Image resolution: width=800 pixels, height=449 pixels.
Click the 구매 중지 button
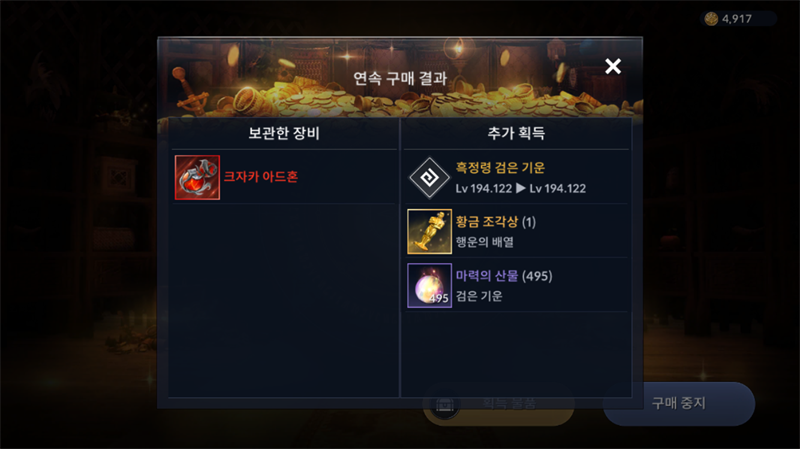pyautogui.click(x=679, y=404)
